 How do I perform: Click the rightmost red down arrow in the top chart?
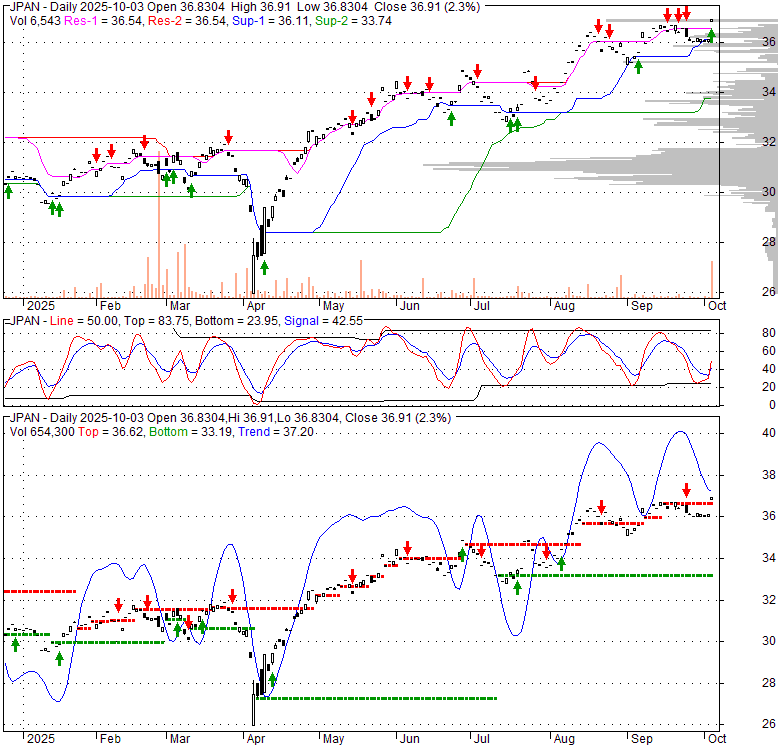[687, 14]
